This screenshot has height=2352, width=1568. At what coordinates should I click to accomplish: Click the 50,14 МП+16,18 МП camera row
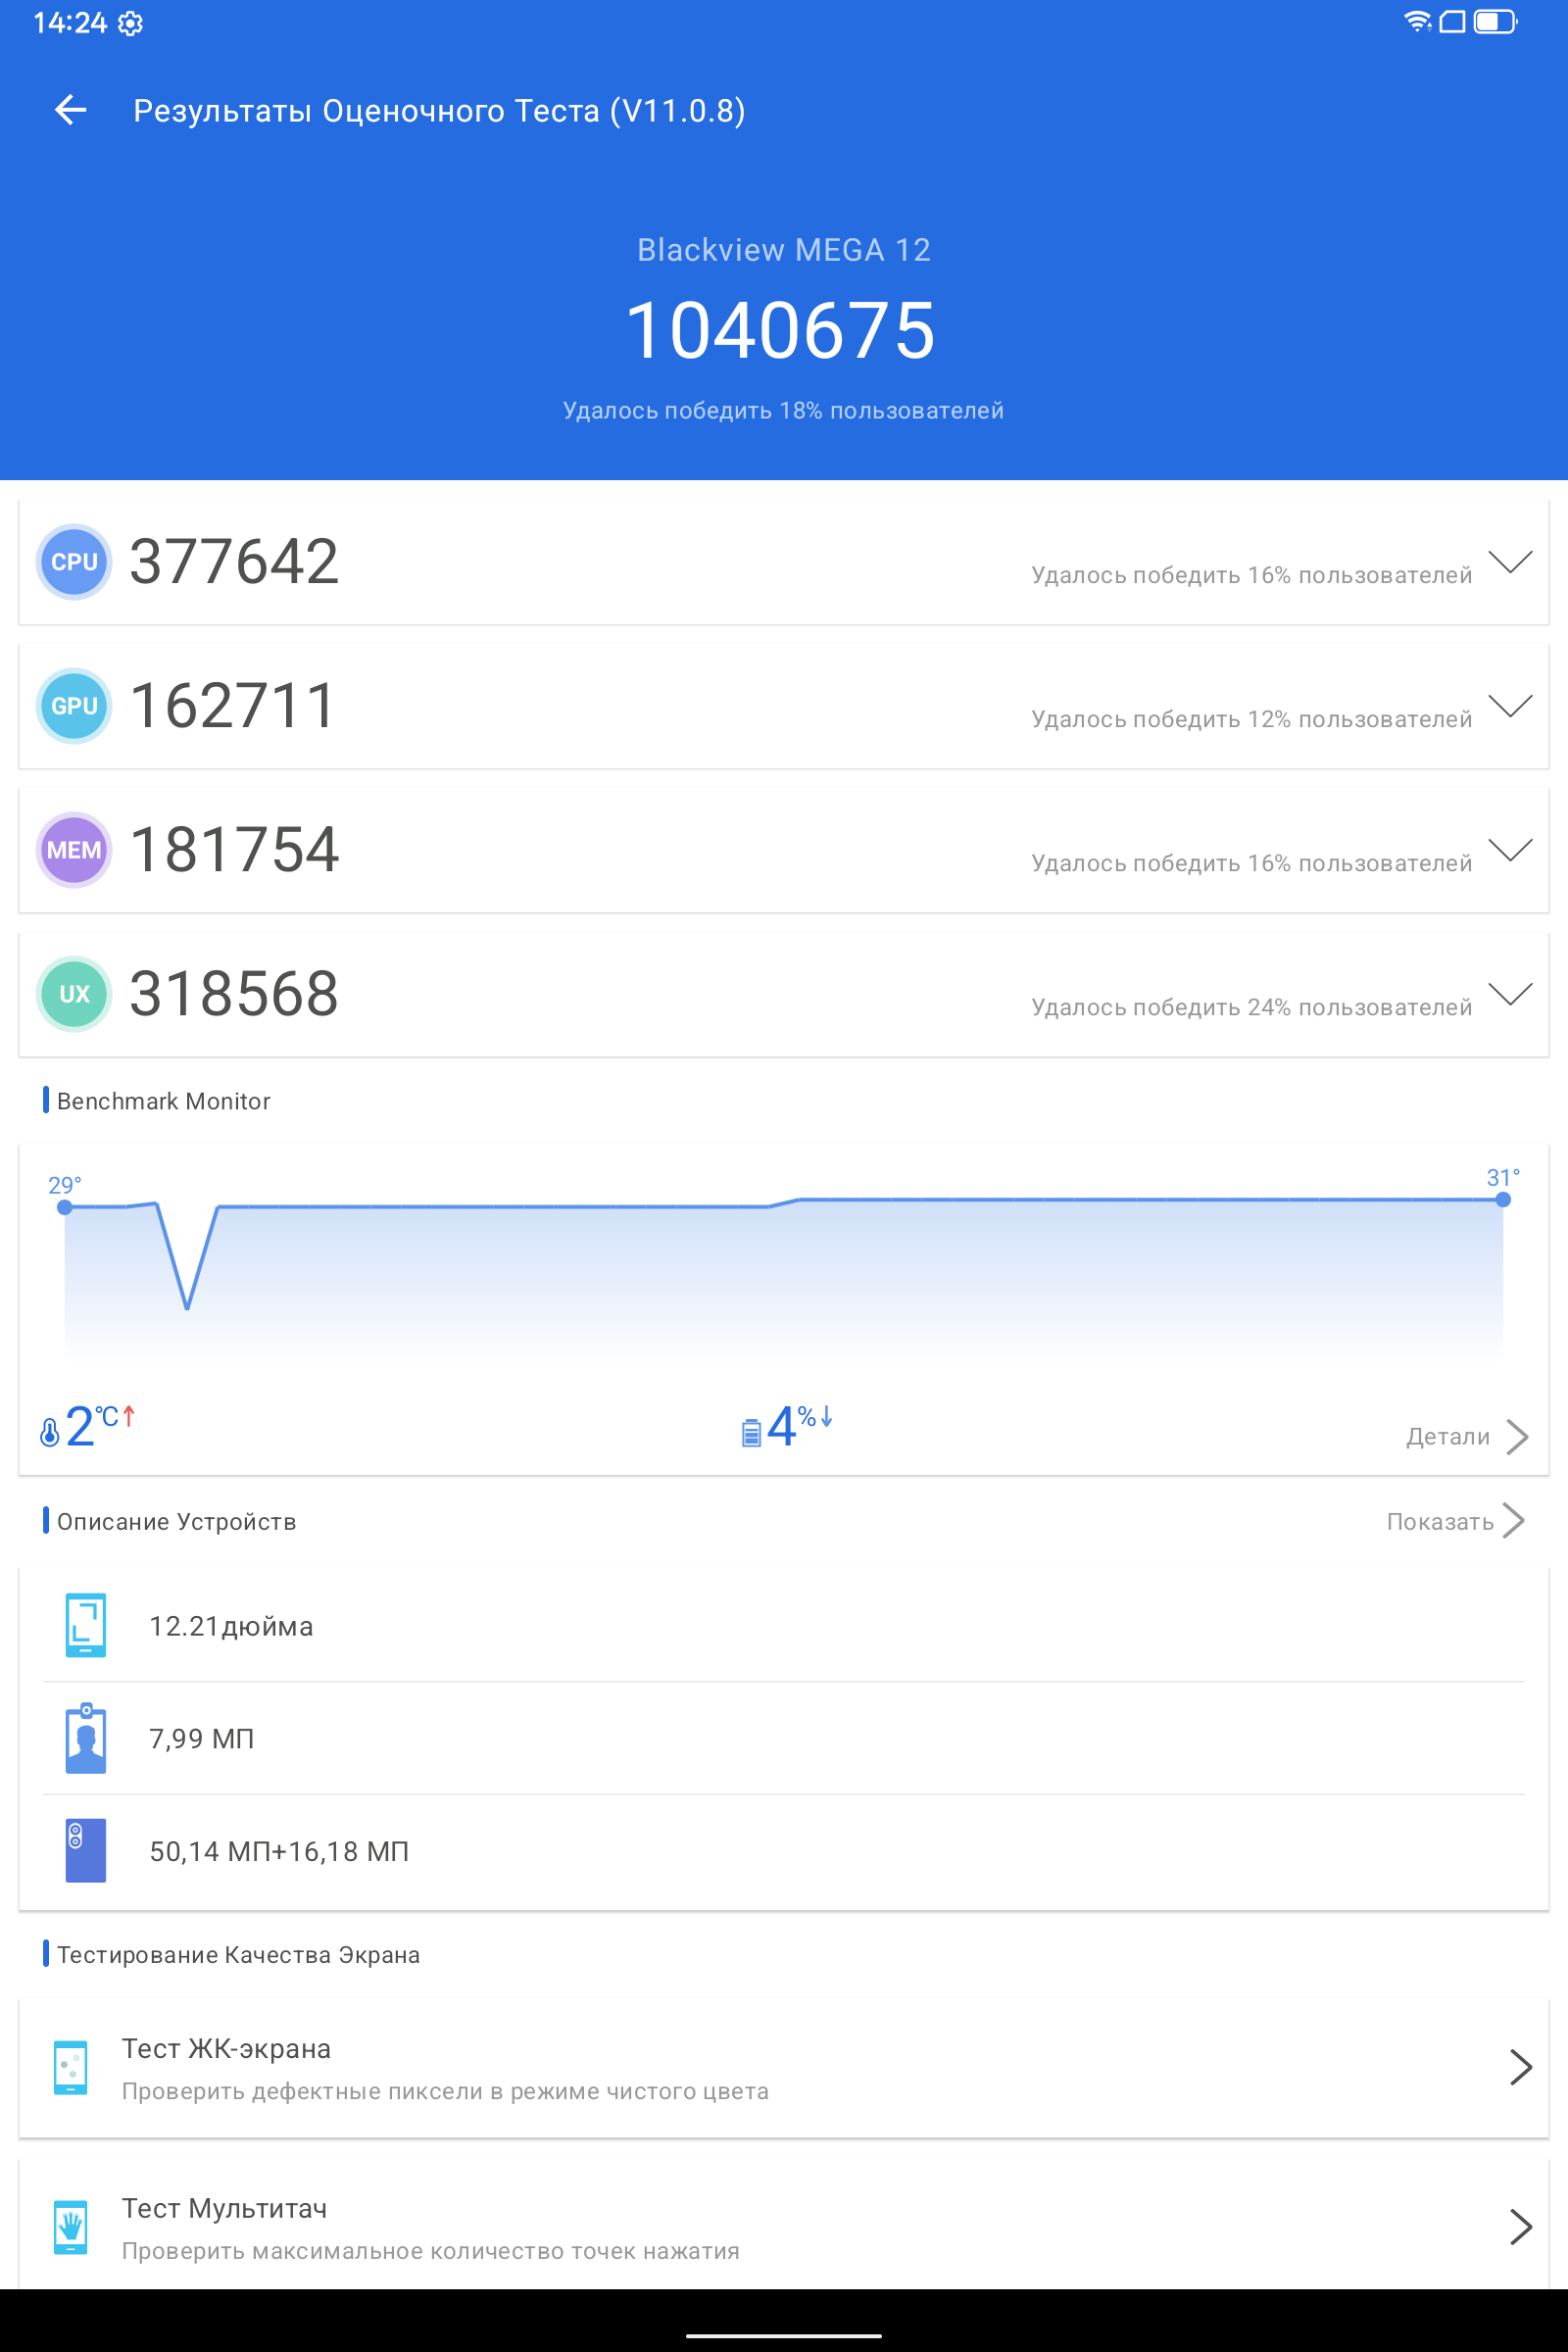pyautogui.click(x=784, y=1851)
